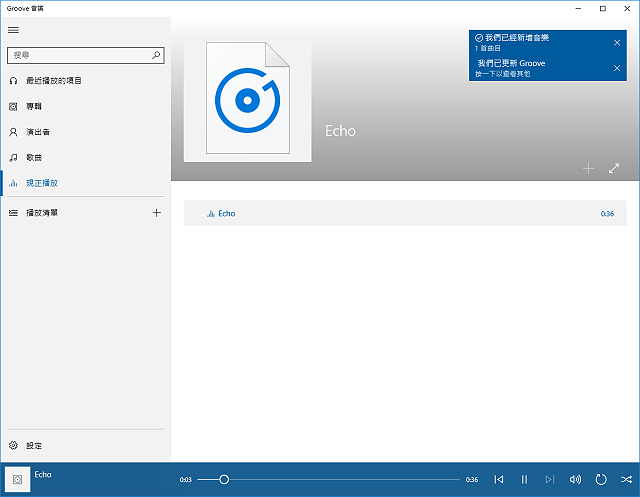Create new playlist with plus icon
640x497 pixels.
[x=157, y=213]
